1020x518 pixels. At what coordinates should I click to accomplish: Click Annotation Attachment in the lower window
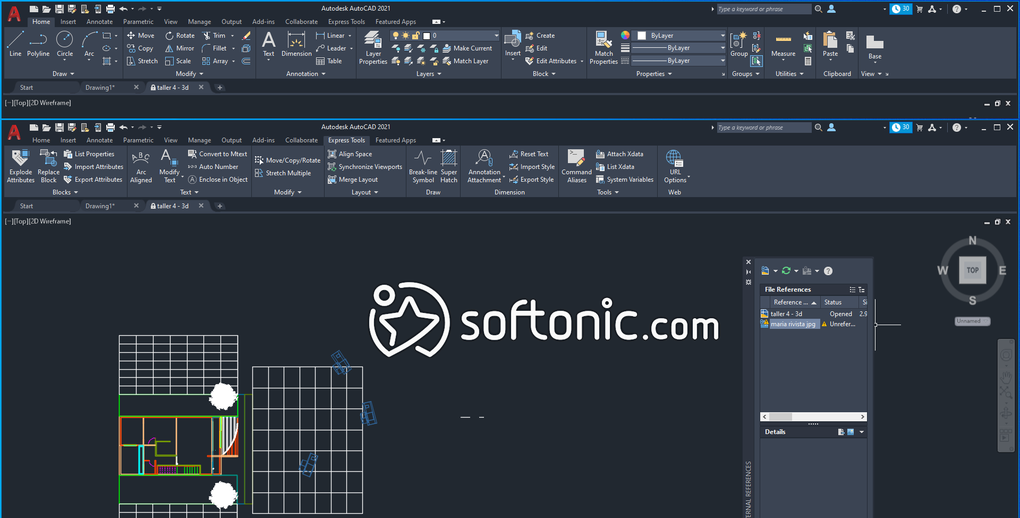coord(485,167)
